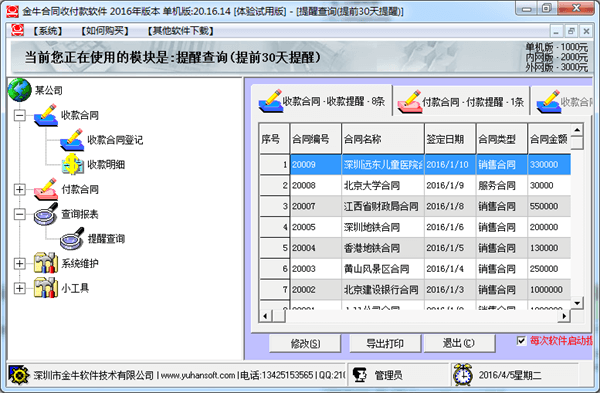The height and width of the screenshot is (393, 600).
Task: Click the 收款合同登记 pencil icon
Action: tap(72, 140)
